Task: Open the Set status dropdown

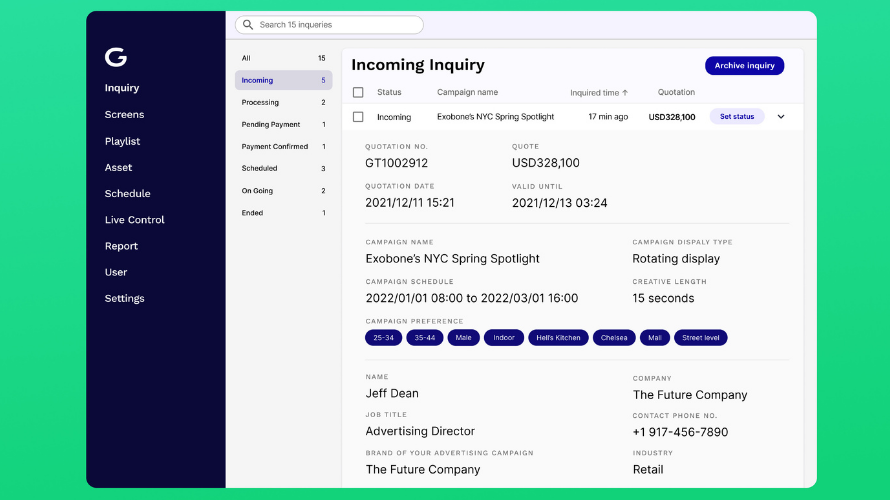Action: 737,116
